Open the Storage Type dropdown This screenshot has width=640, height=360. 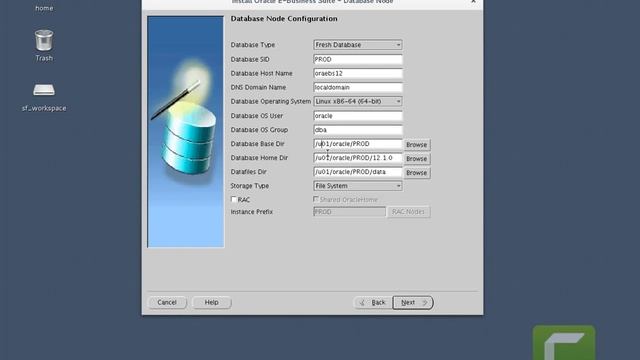point(358,186)
